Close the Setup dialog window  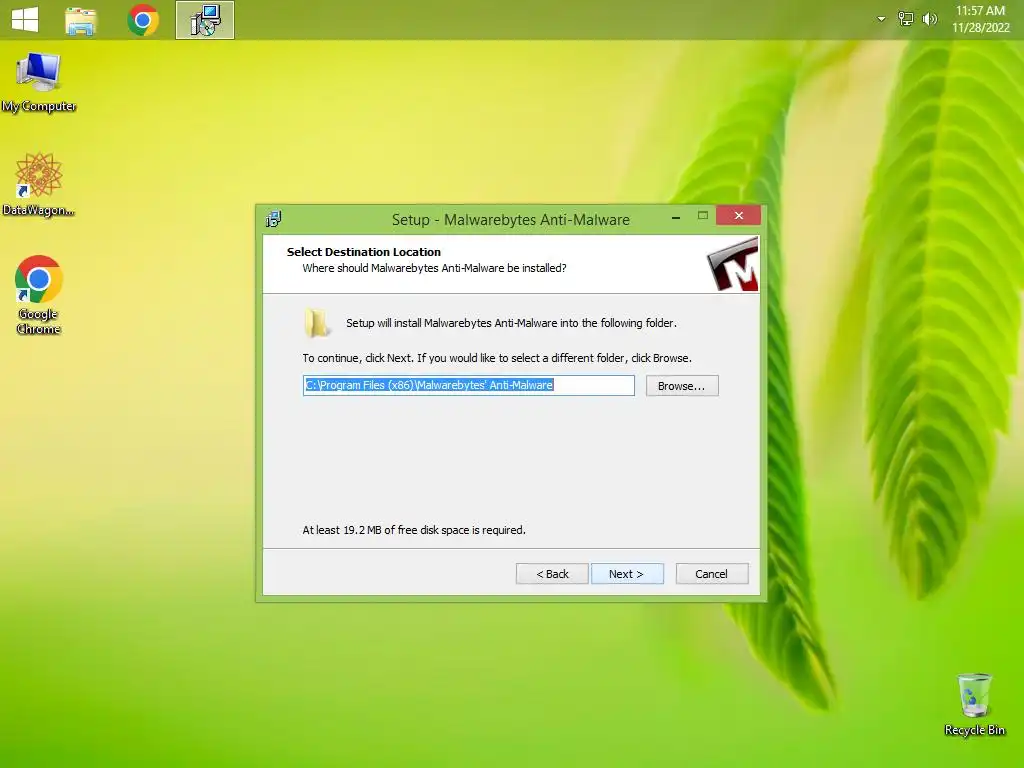point(738,216)
